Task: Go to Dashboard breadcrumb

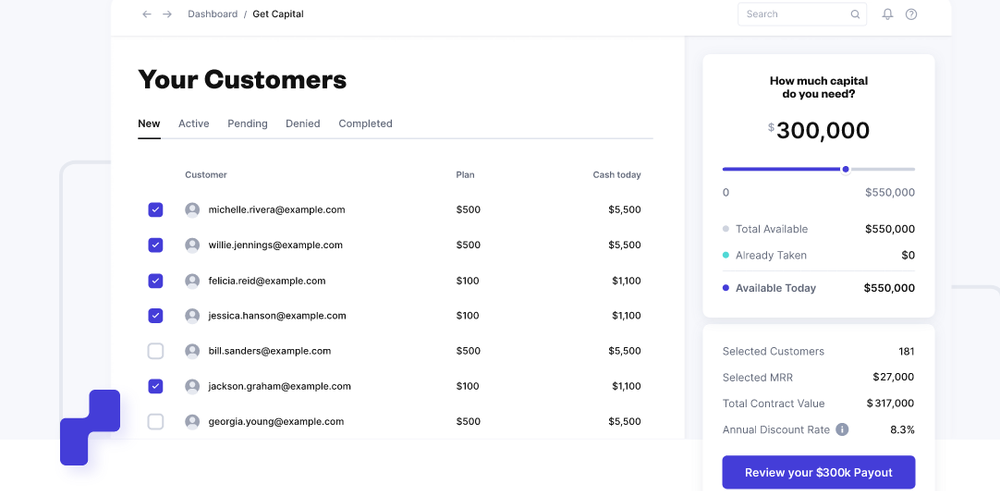Action: click(212, 14)
